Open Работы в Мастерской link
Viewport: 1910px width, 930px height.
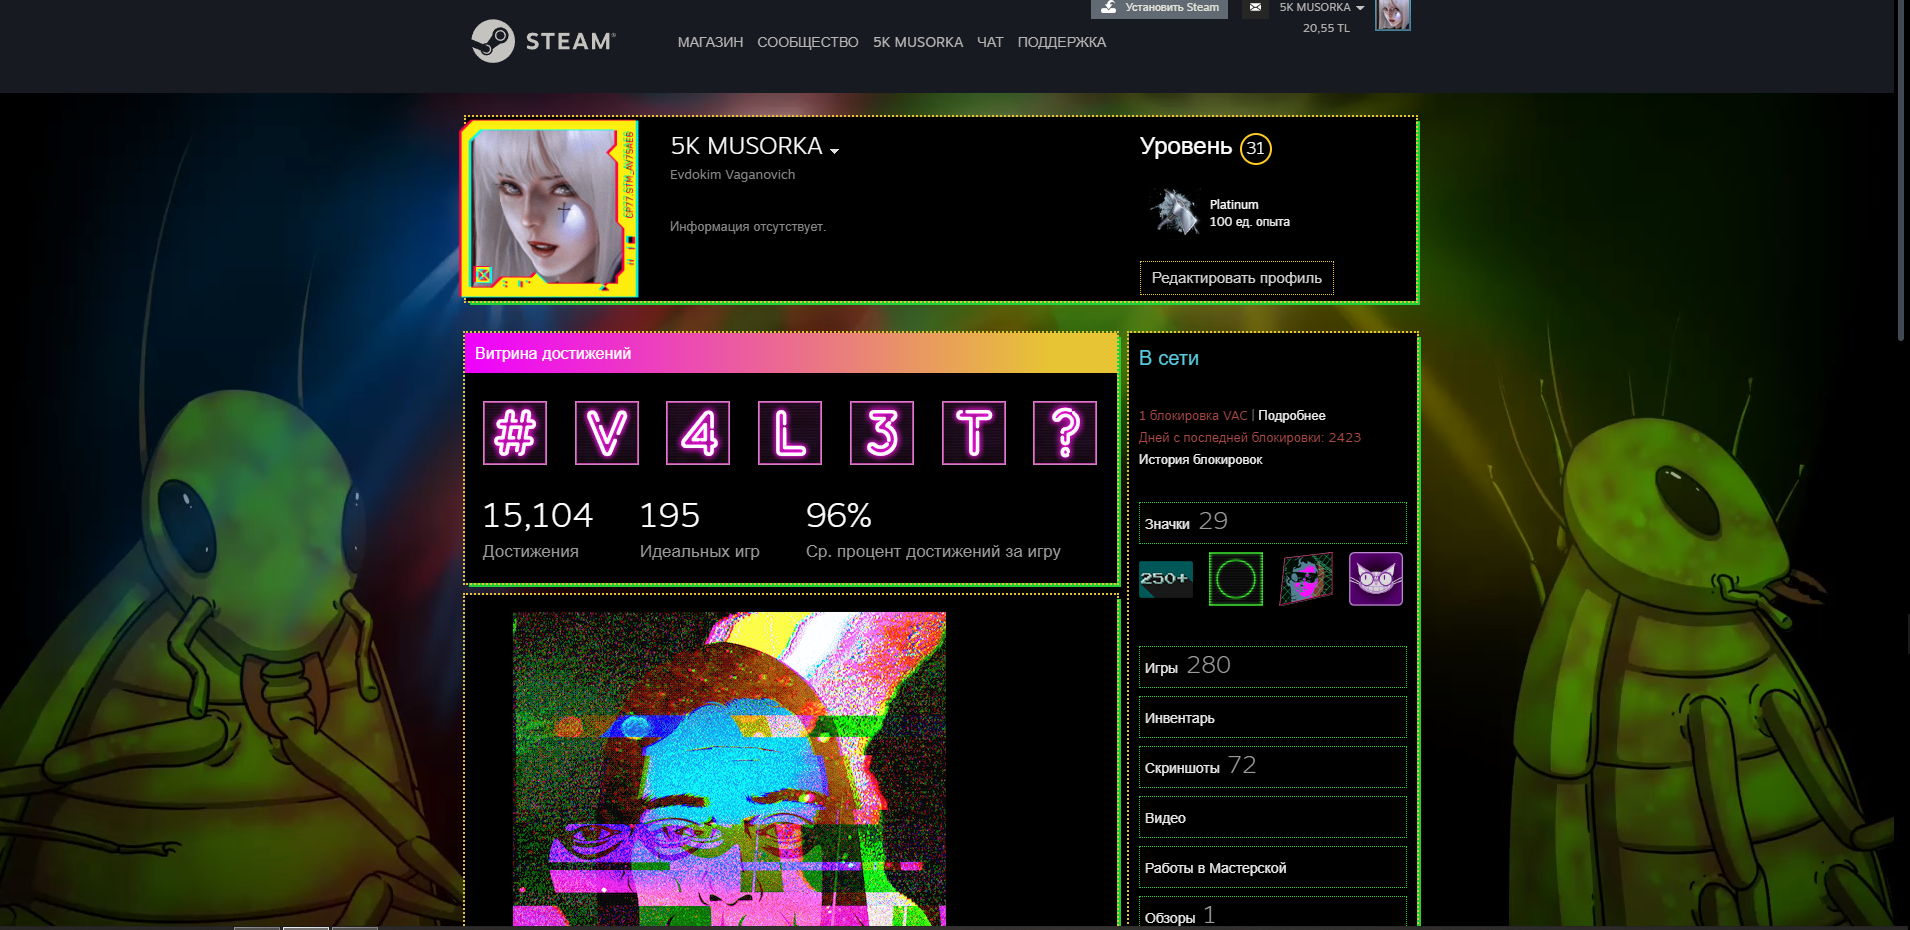1273,867
